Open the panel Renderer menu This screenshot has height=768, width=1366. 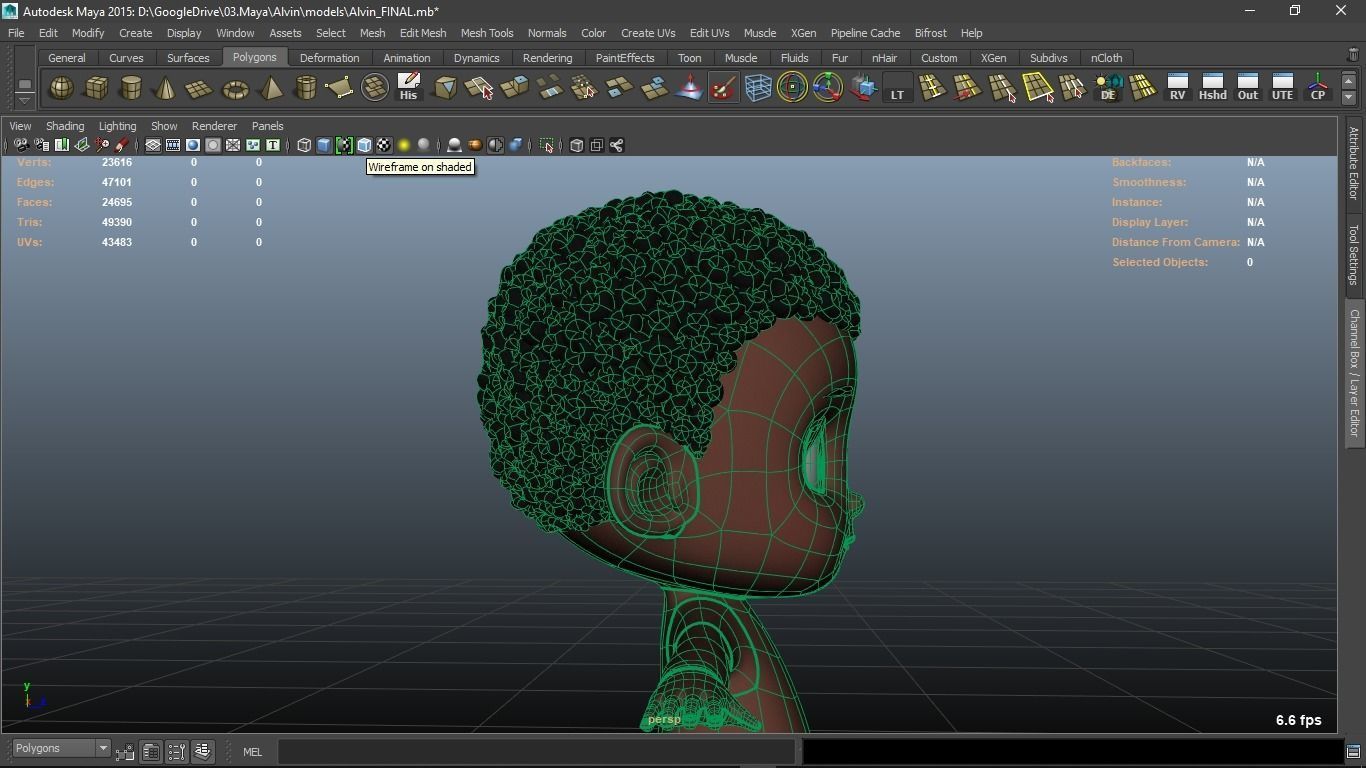click(x=214, y=126)
